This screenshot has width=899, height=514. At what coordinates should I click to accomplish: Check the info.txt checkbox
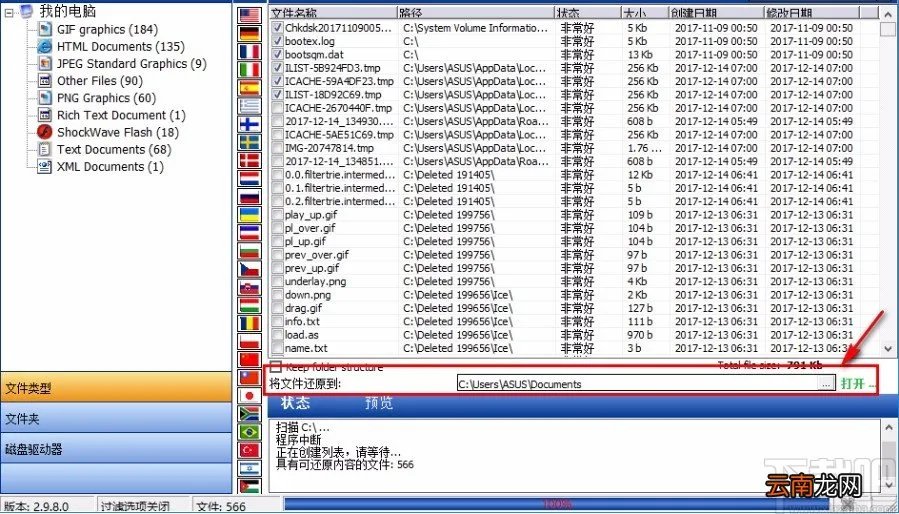pyautogui.click(x=277, y=321)
